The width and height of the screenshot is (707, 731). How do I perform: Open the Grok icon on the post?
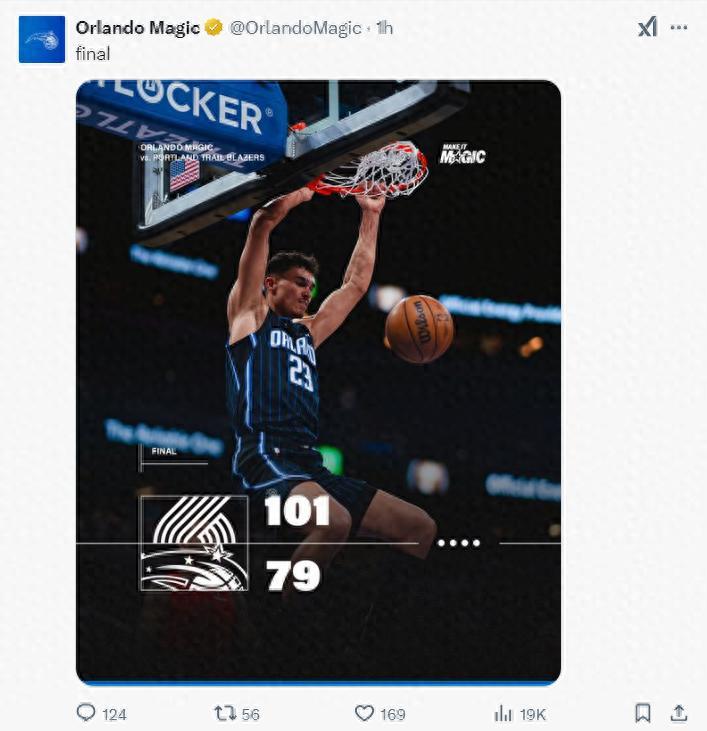648,28
